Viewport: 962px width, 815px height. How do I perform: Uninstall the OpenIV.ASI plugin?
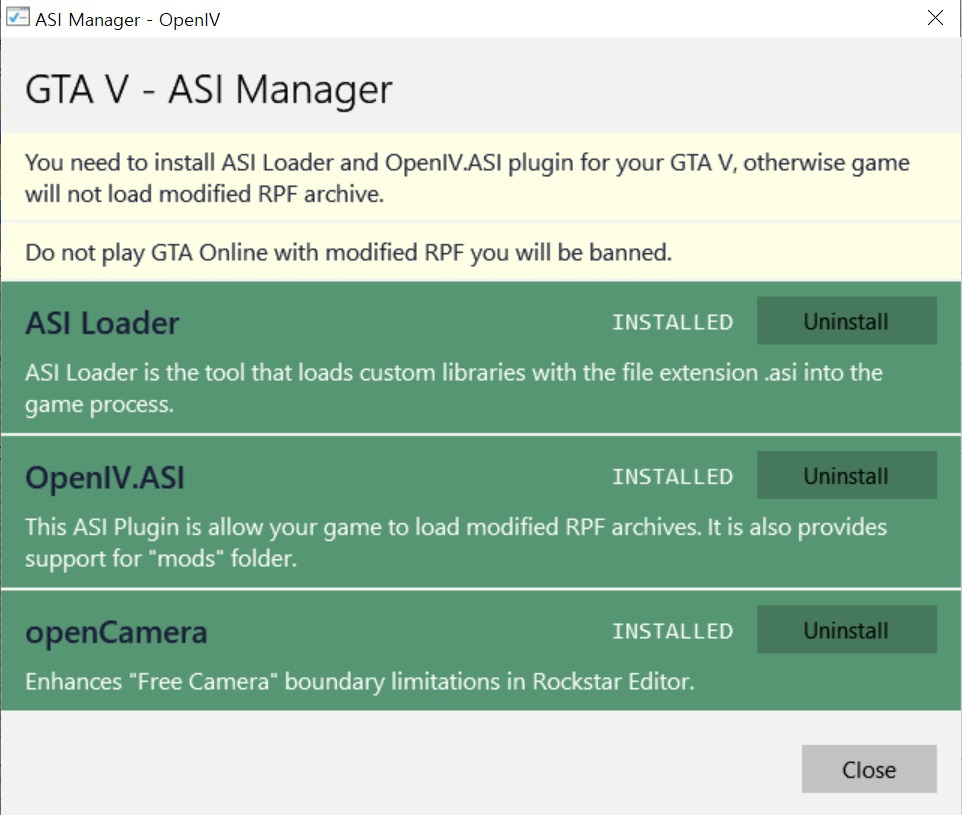click(x=846, y=475)
